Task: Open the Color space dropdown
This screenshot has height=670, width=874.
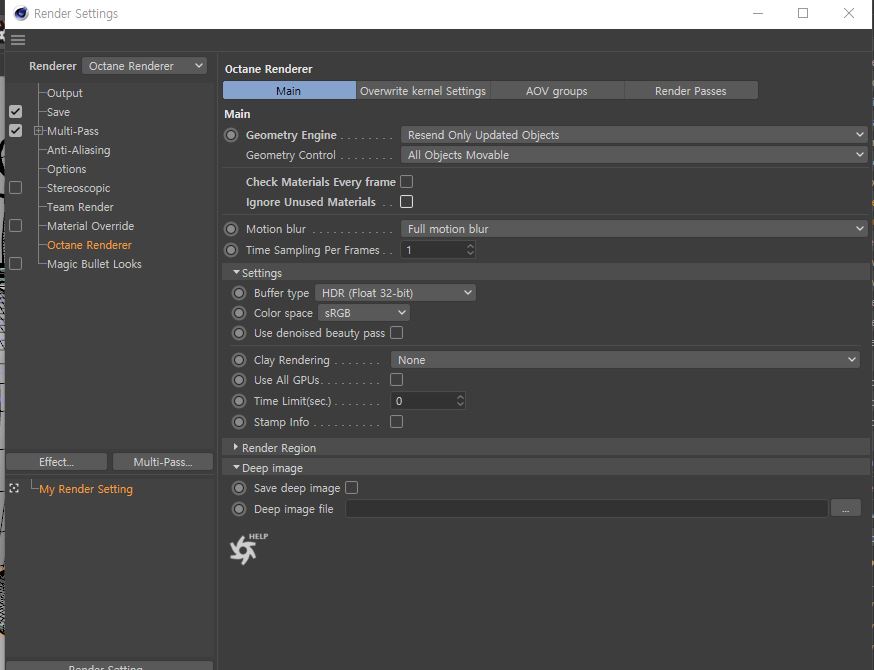Action: tap(363, 313)
